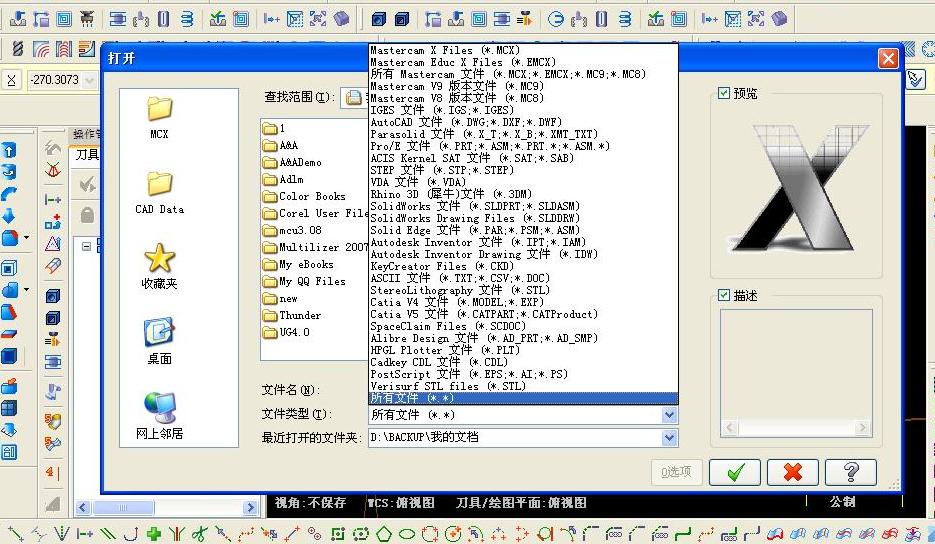Select the Loft solid icon with down arrow
This screenshot has height=544, width=935.
pos(9,216)
